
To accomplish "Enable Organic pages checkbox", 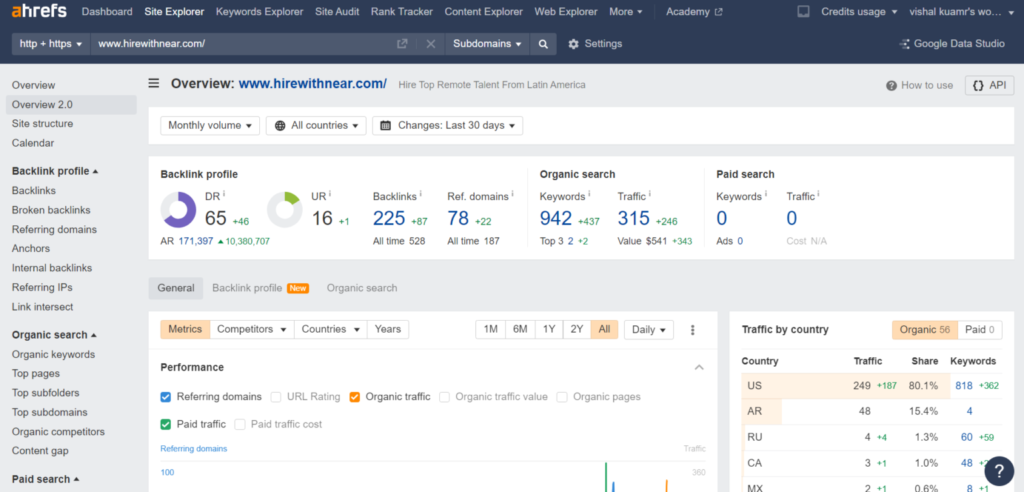I will 562,397.
